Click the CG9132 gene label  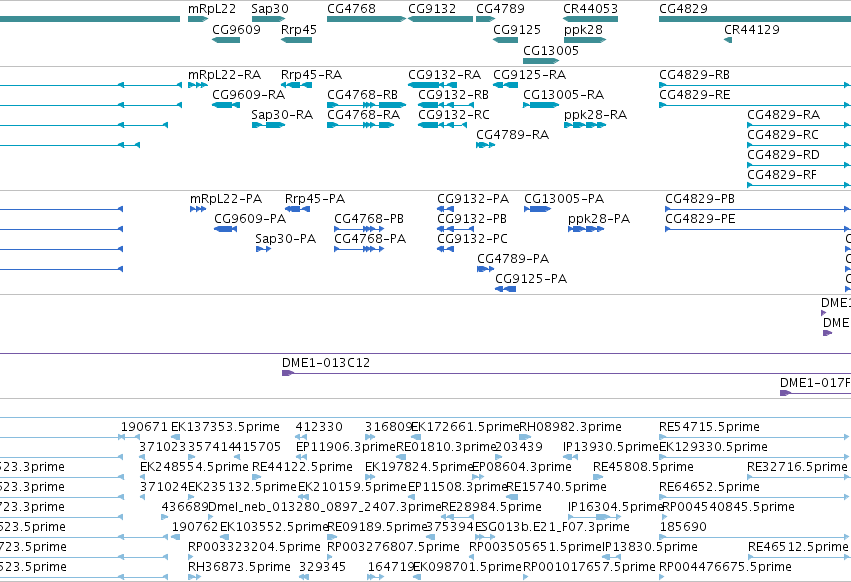[x=432, y=9]
